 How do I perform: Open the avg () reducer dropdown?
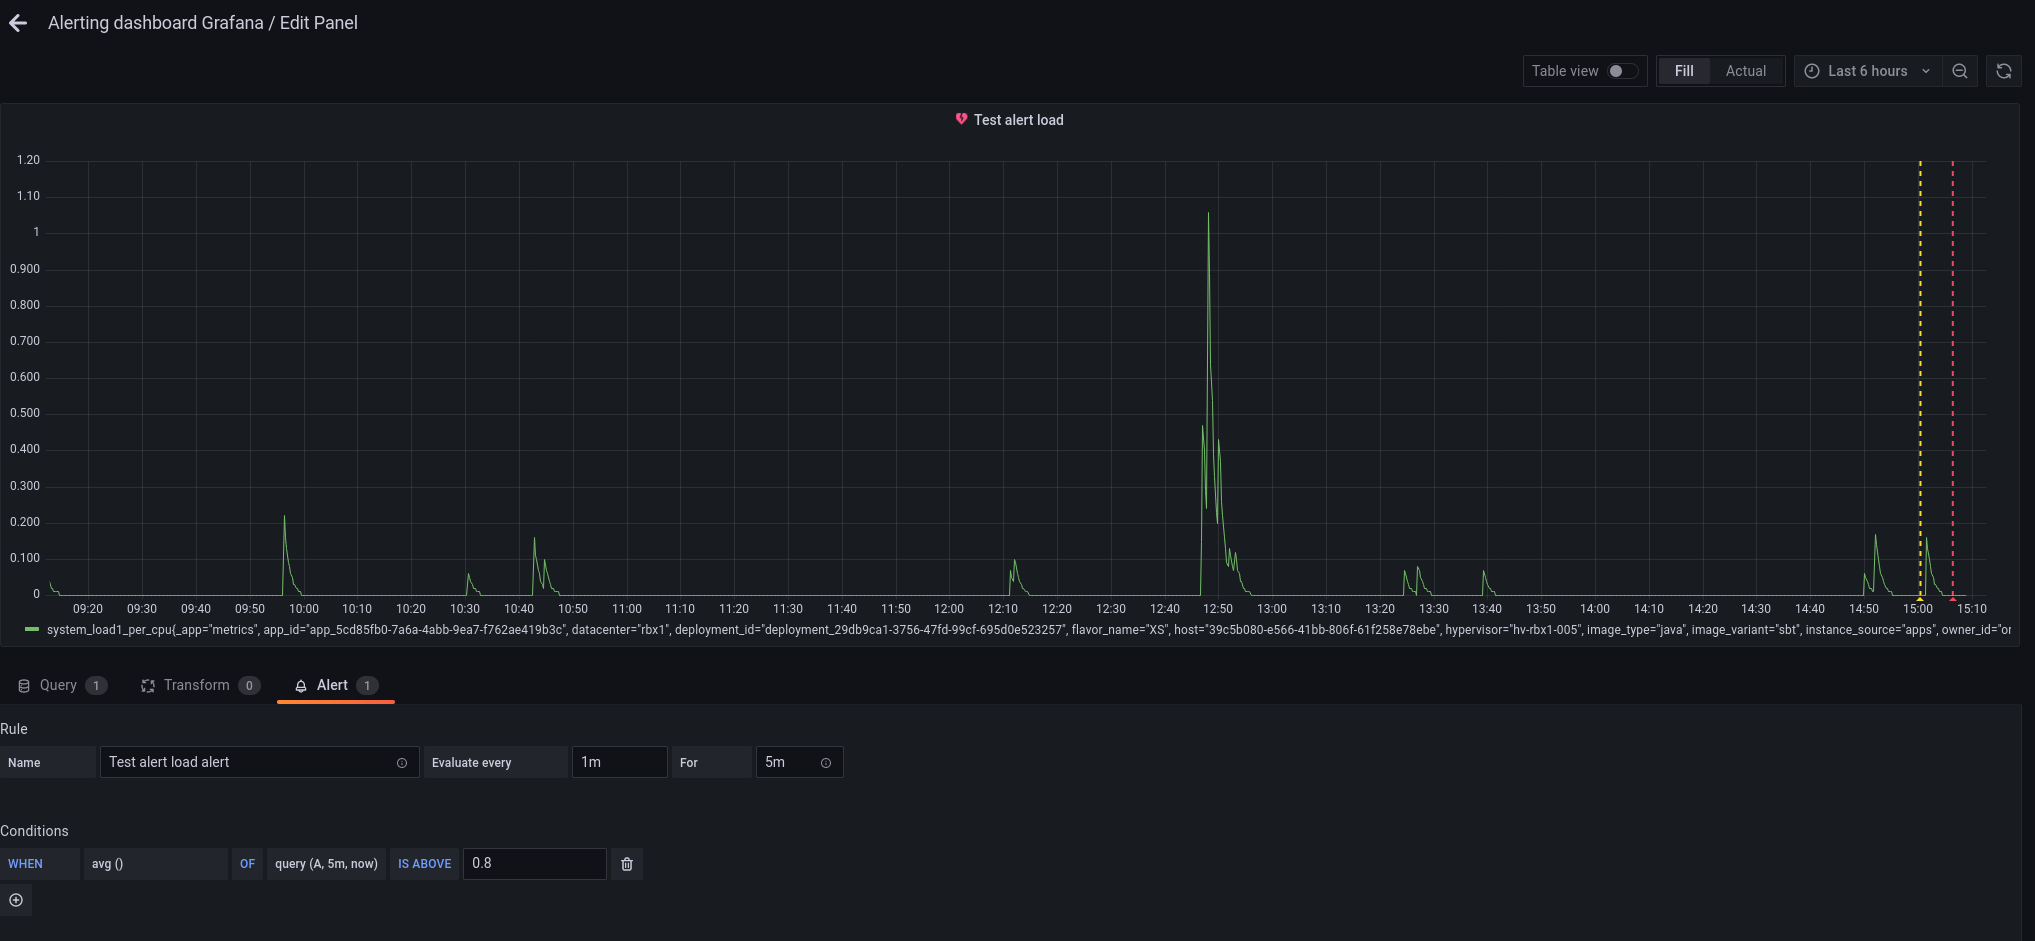[x=155, y=864]
